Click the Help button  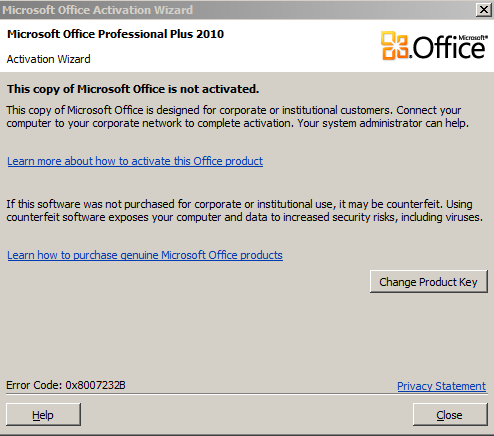43,415
